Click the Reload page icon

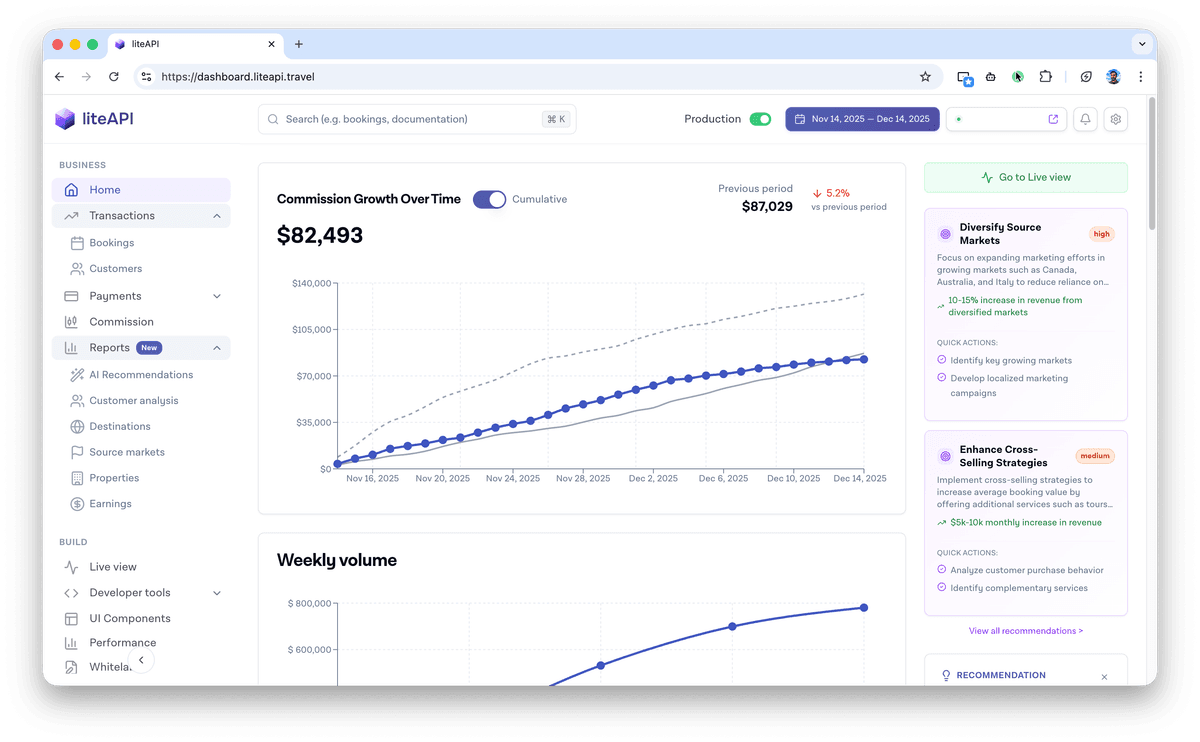[114, 76]
